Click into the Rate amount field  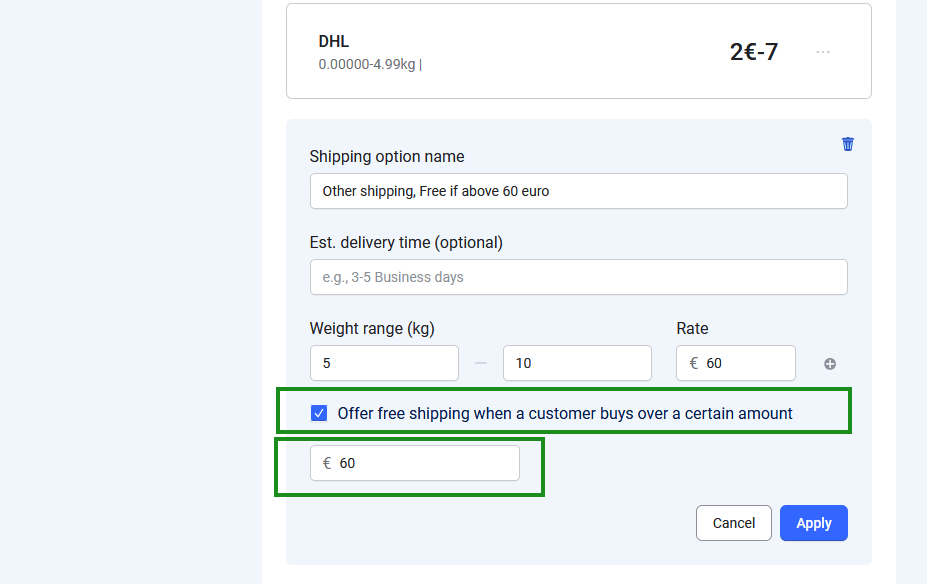coord(745,363)
